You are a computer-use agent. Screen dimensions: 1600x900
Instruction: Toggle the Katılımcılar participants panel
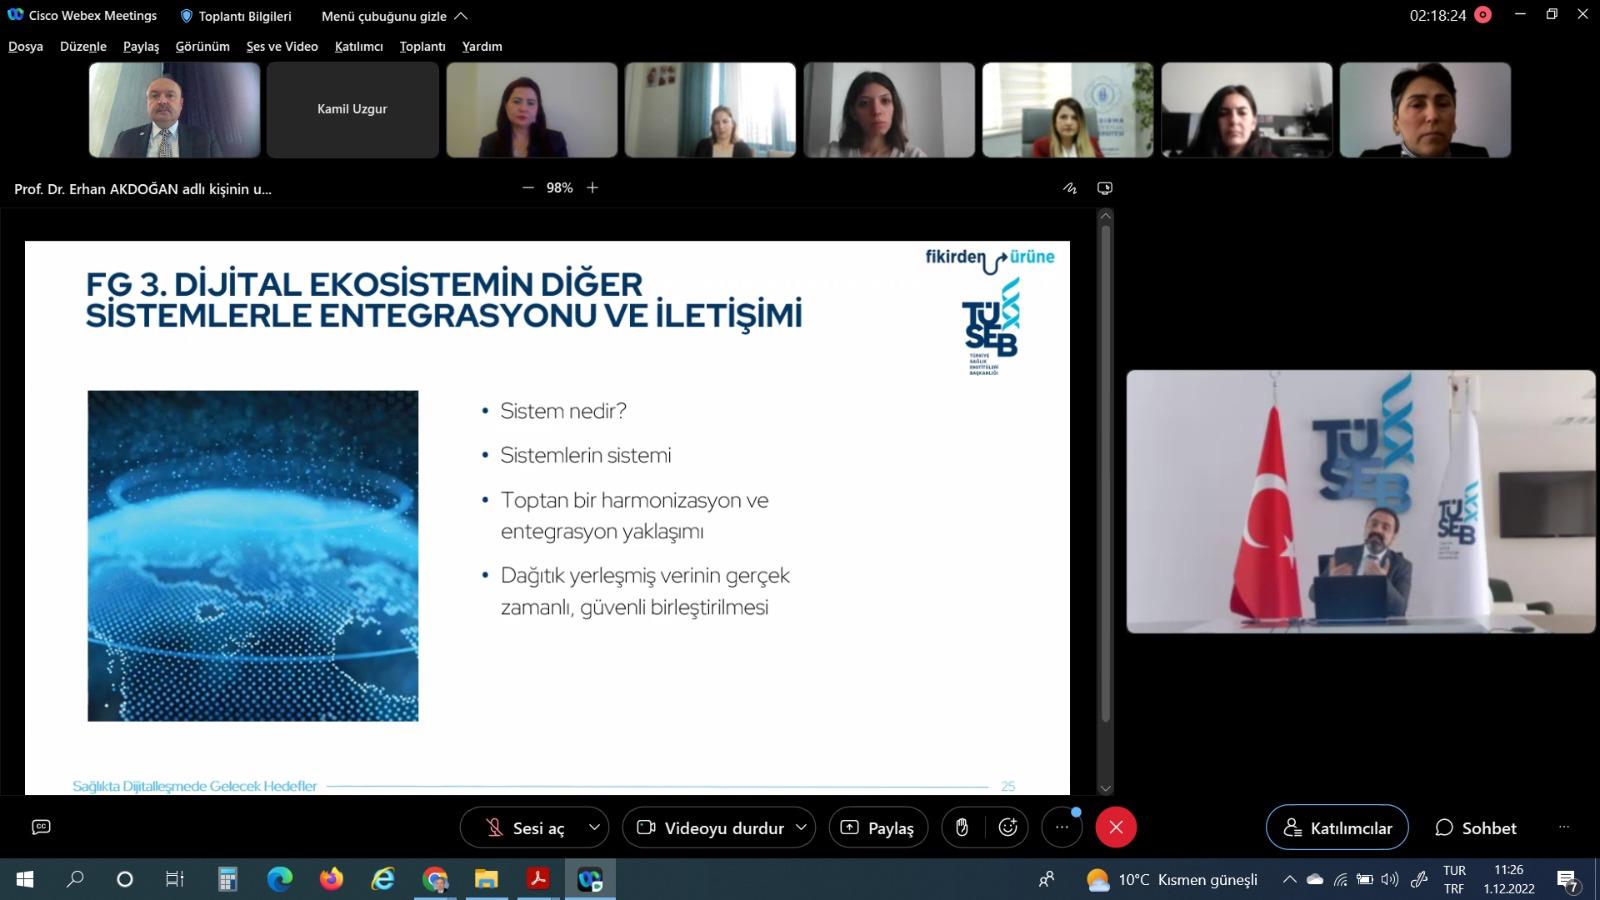pos(1337,828)
